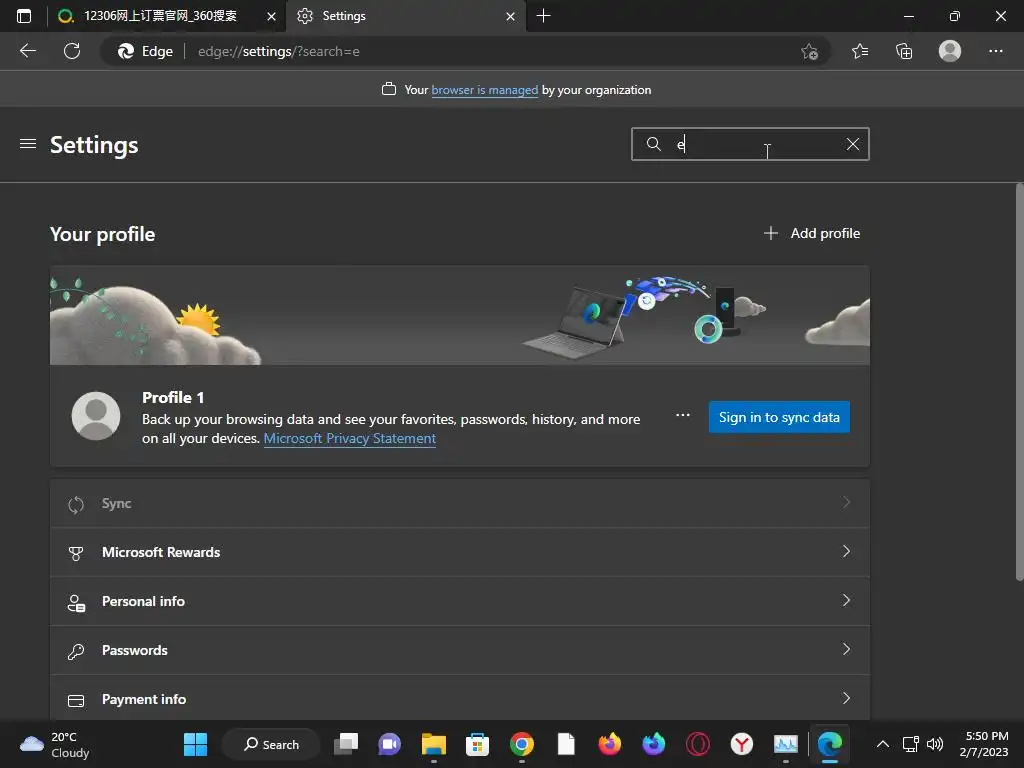Close the 12306 search tab

coord(271,16)
